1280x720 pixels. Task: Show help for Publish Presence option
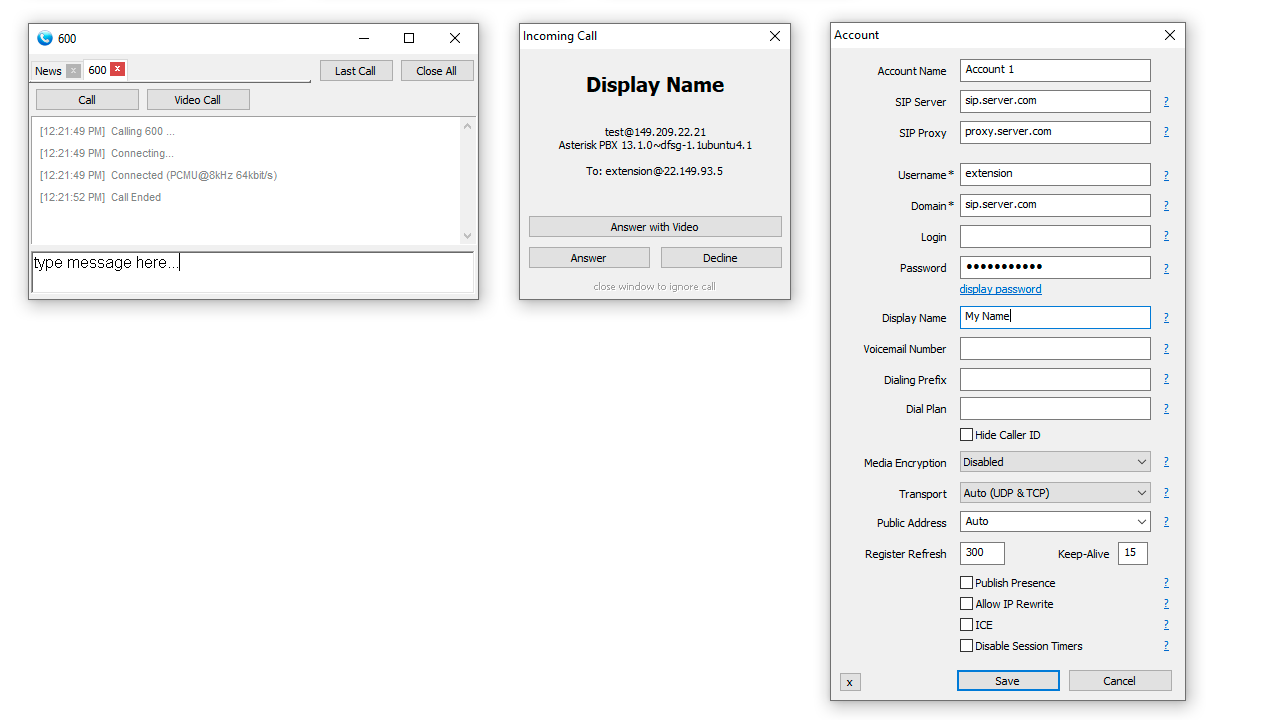point(1166,583)
